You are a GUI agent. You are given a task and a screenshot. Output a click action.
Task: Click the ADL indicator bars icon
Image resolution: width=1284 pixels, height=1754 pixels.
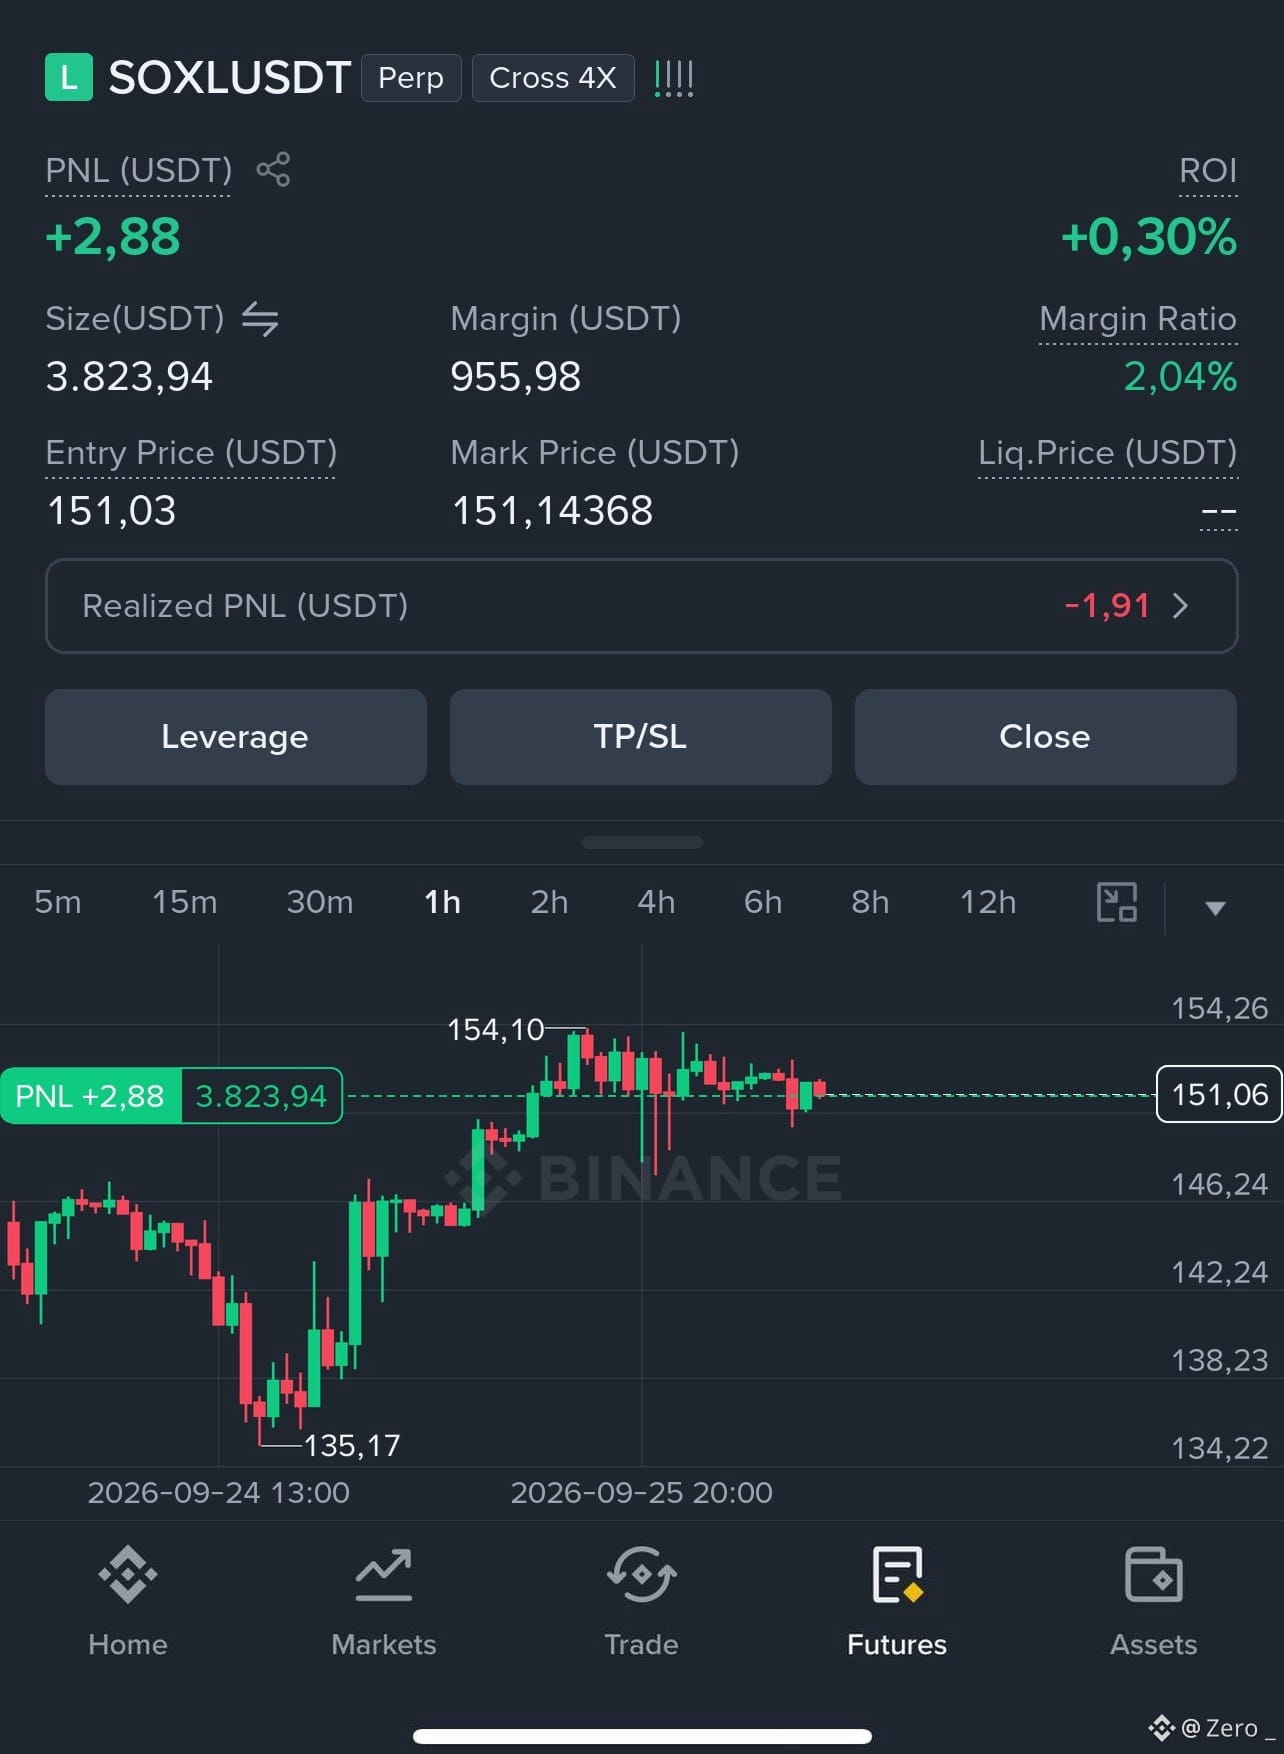coord(673,78)
